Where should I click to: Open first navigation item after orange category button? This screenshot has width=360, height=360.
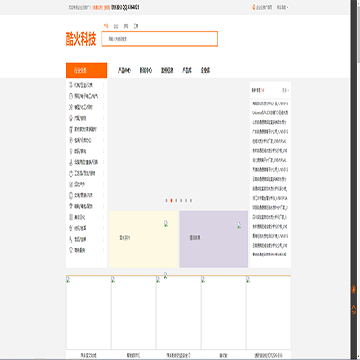coord(124,70)
